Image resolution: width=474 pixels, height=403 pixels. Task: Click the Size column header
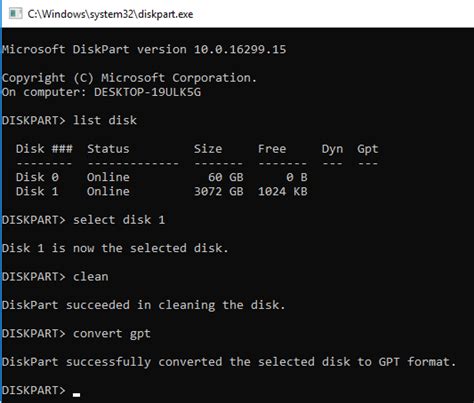point(208,149)
